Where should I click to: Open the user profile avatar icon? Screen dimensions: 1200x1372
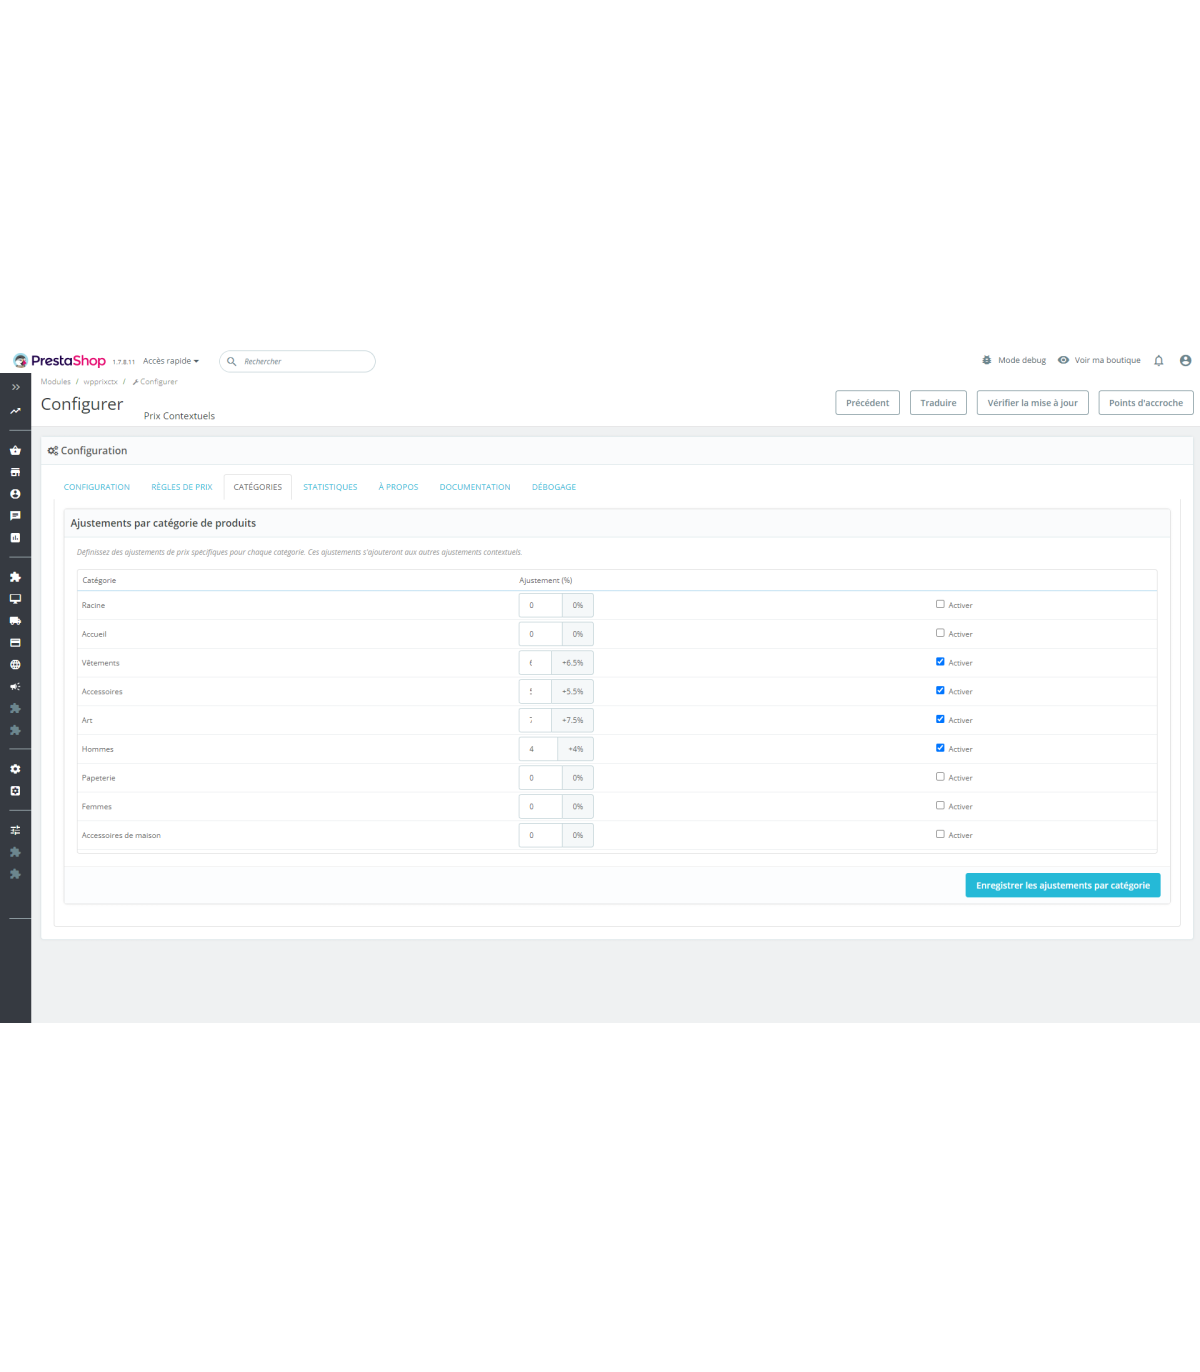coord(1185,361)
